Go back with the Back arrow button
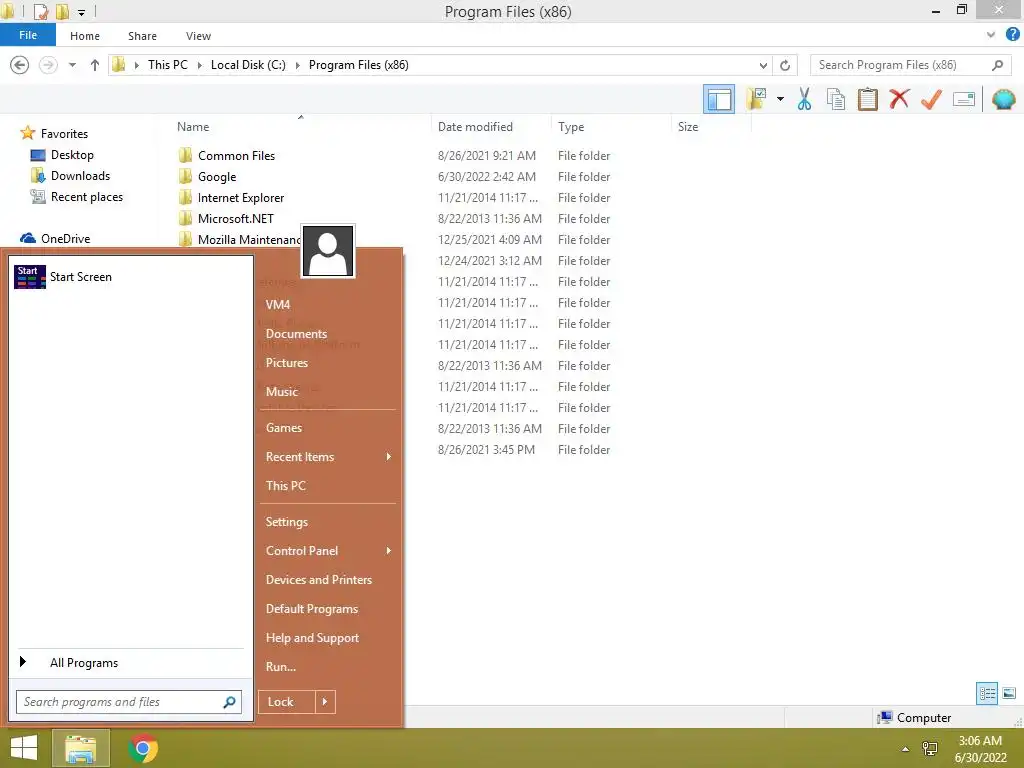1024x768 pixels. (x=20, y=65)
